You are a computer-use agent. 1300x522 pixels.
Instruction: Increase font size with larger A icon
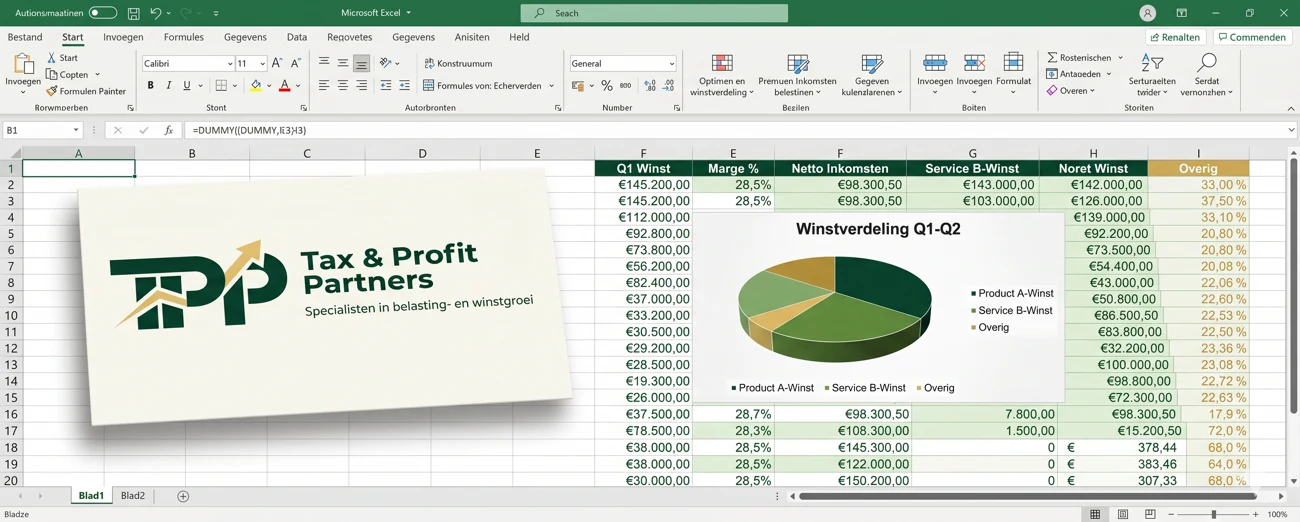pos(277,63)
